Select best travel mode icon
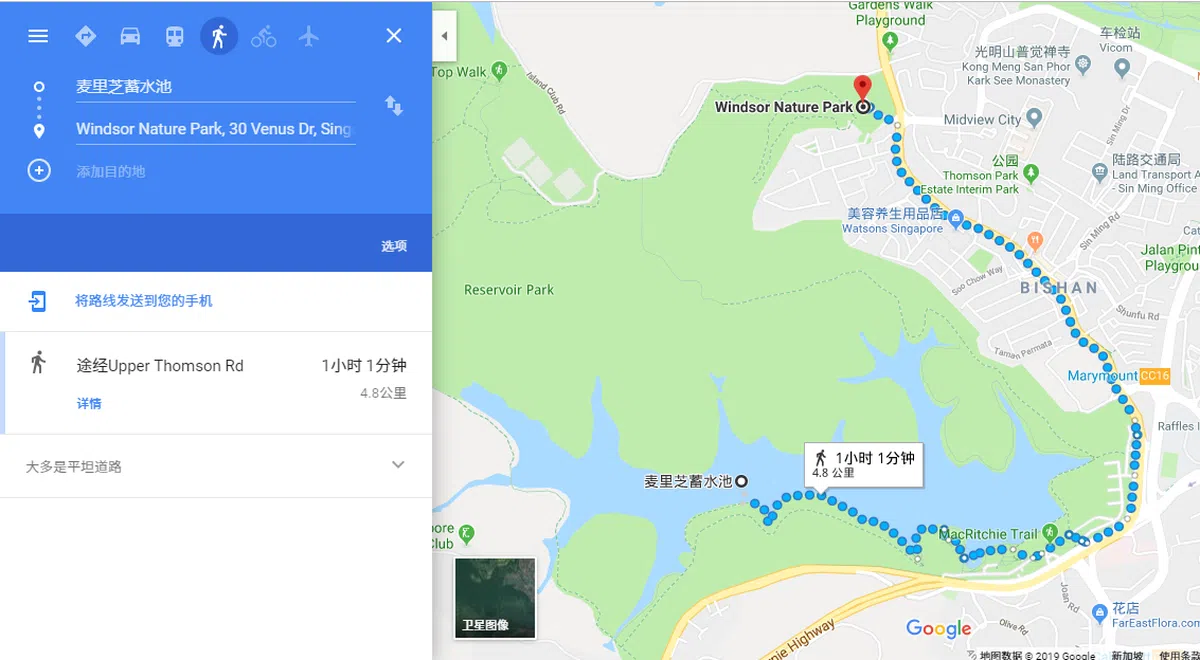This screenshot has height=660, width=1200. 86,36
